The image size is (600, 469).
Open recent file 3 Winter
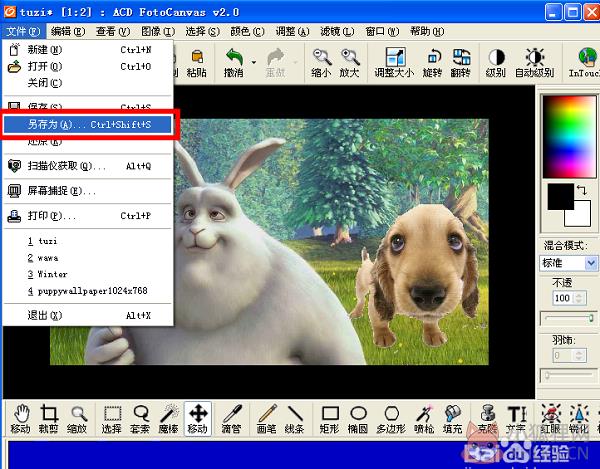88,275
